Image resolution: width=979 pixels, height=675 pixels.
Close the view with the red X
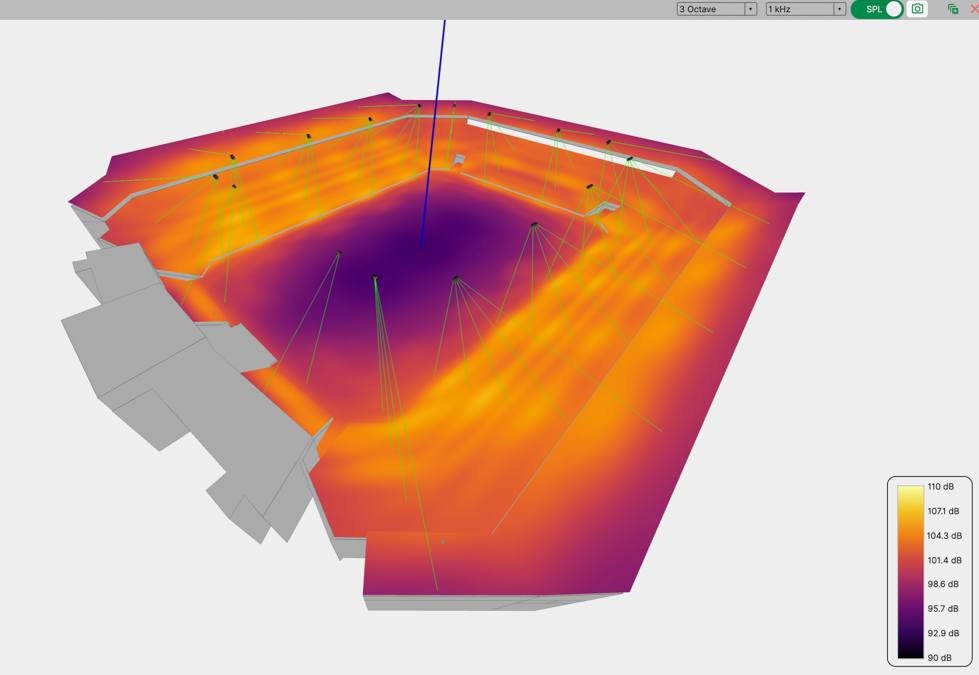(x=974, y=9)
